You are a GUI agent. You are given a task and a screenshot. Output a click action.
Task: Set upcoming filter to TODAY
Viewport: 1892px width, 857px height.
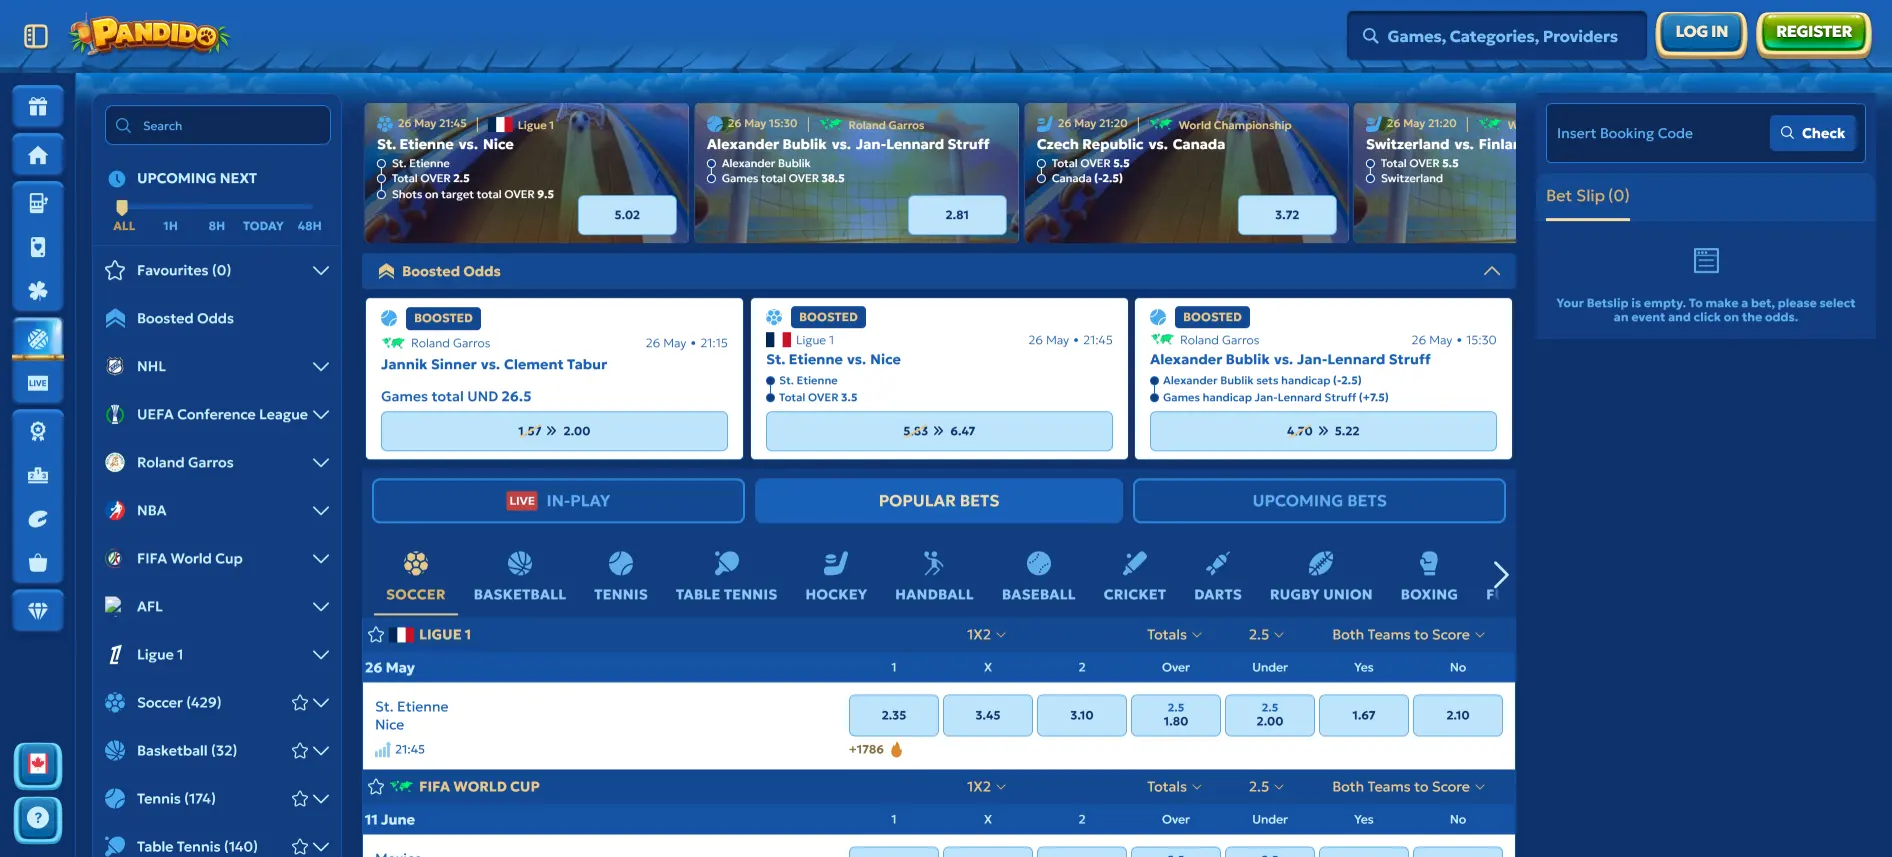point(263,226)
